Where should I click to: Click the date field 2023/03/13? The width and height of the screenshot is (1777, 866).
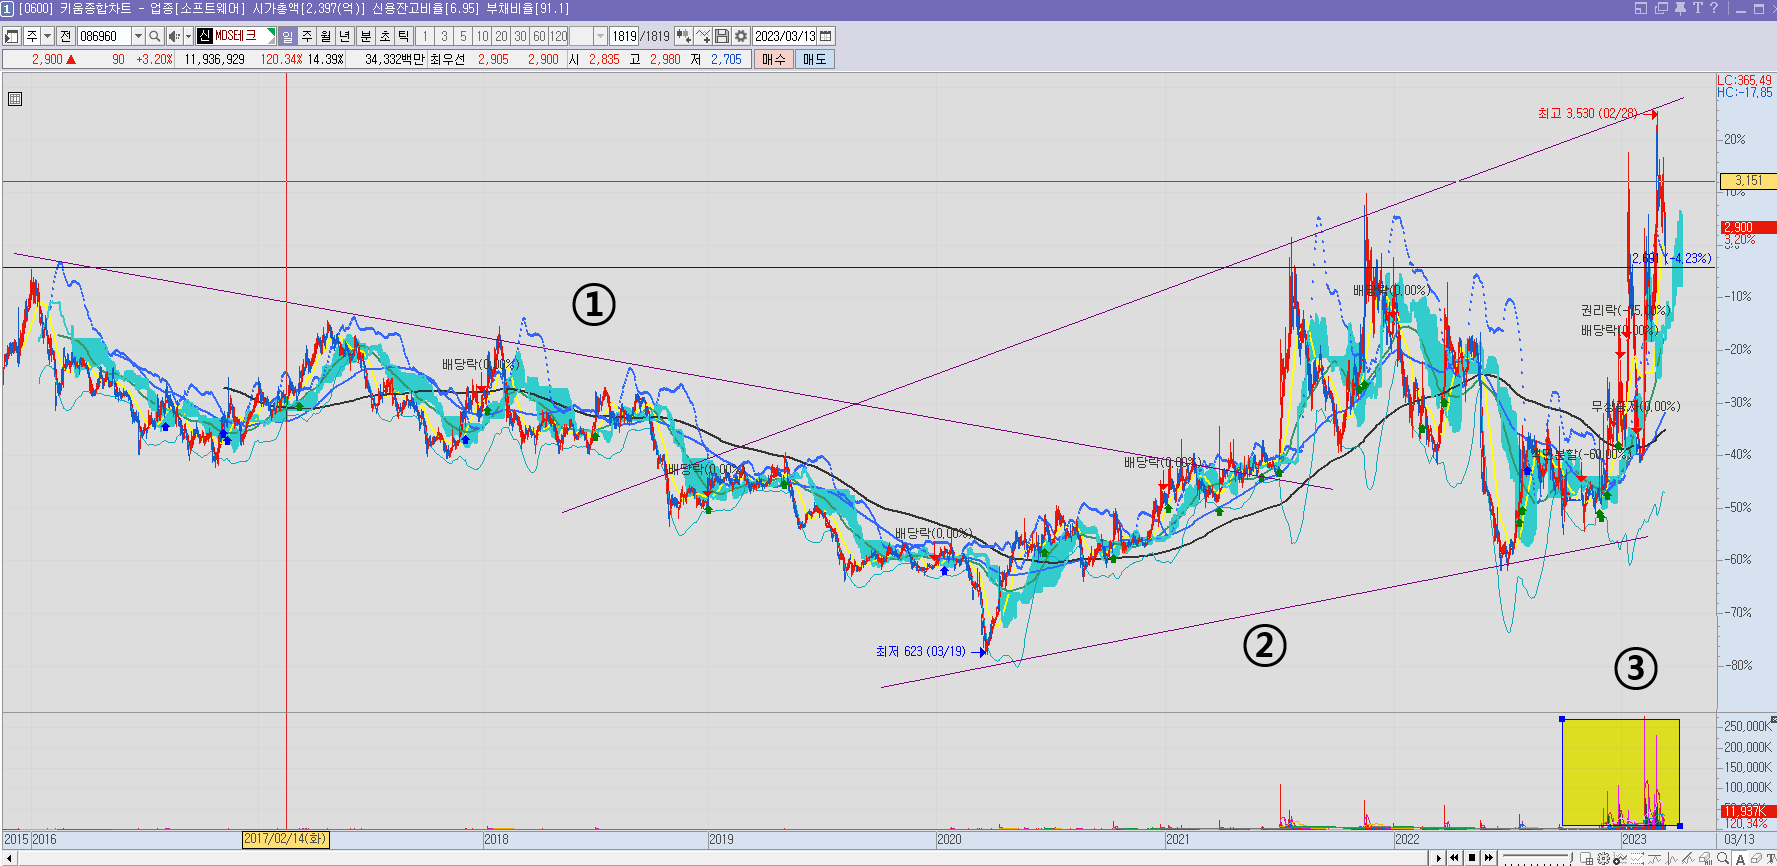(x=785, y=36)
